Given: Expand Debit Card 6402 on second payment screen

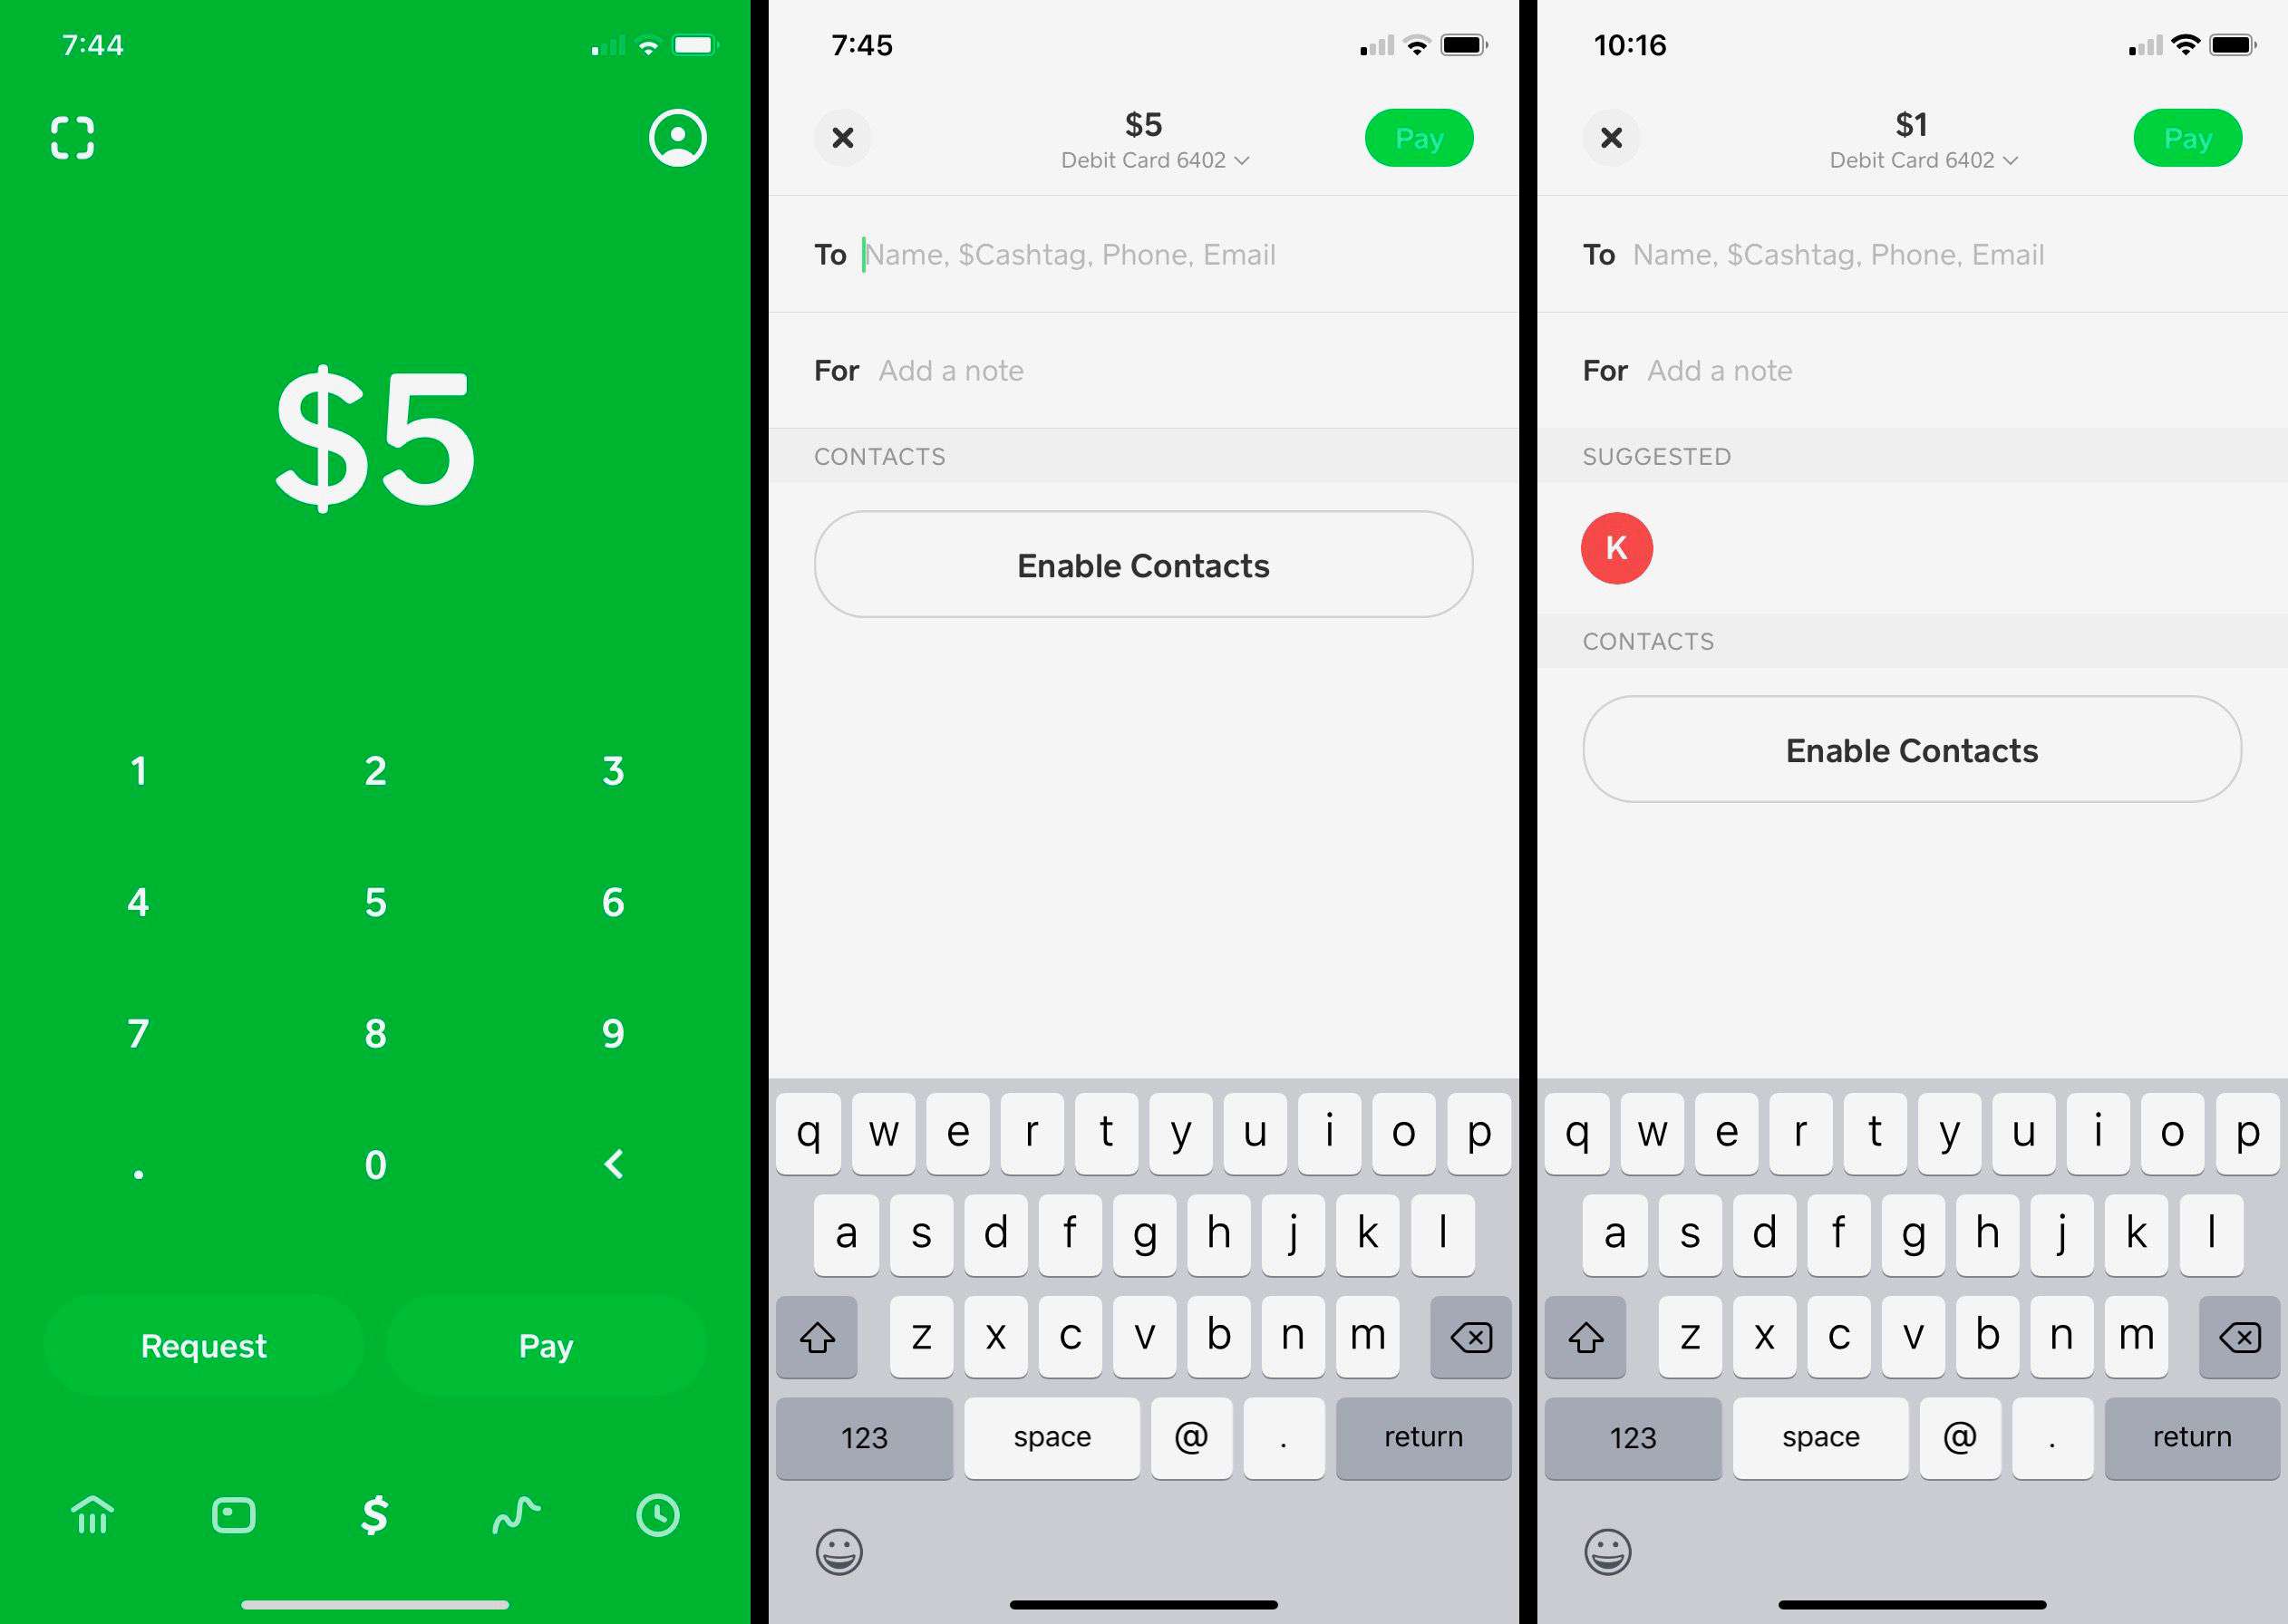Looking at the screenshot, I should (1144, 159).
